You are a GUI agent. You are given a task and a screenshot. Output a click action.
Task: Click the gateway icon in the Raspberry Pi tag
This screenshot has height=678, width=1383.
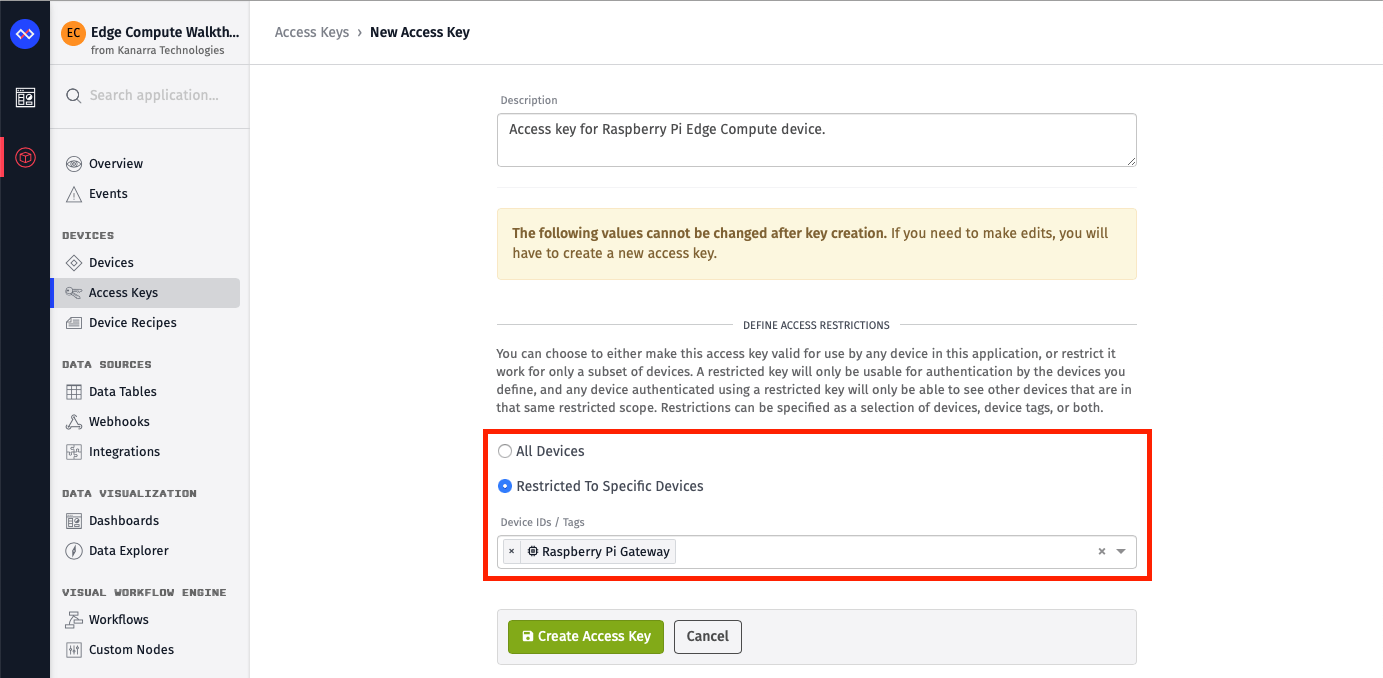pos(533,552)
